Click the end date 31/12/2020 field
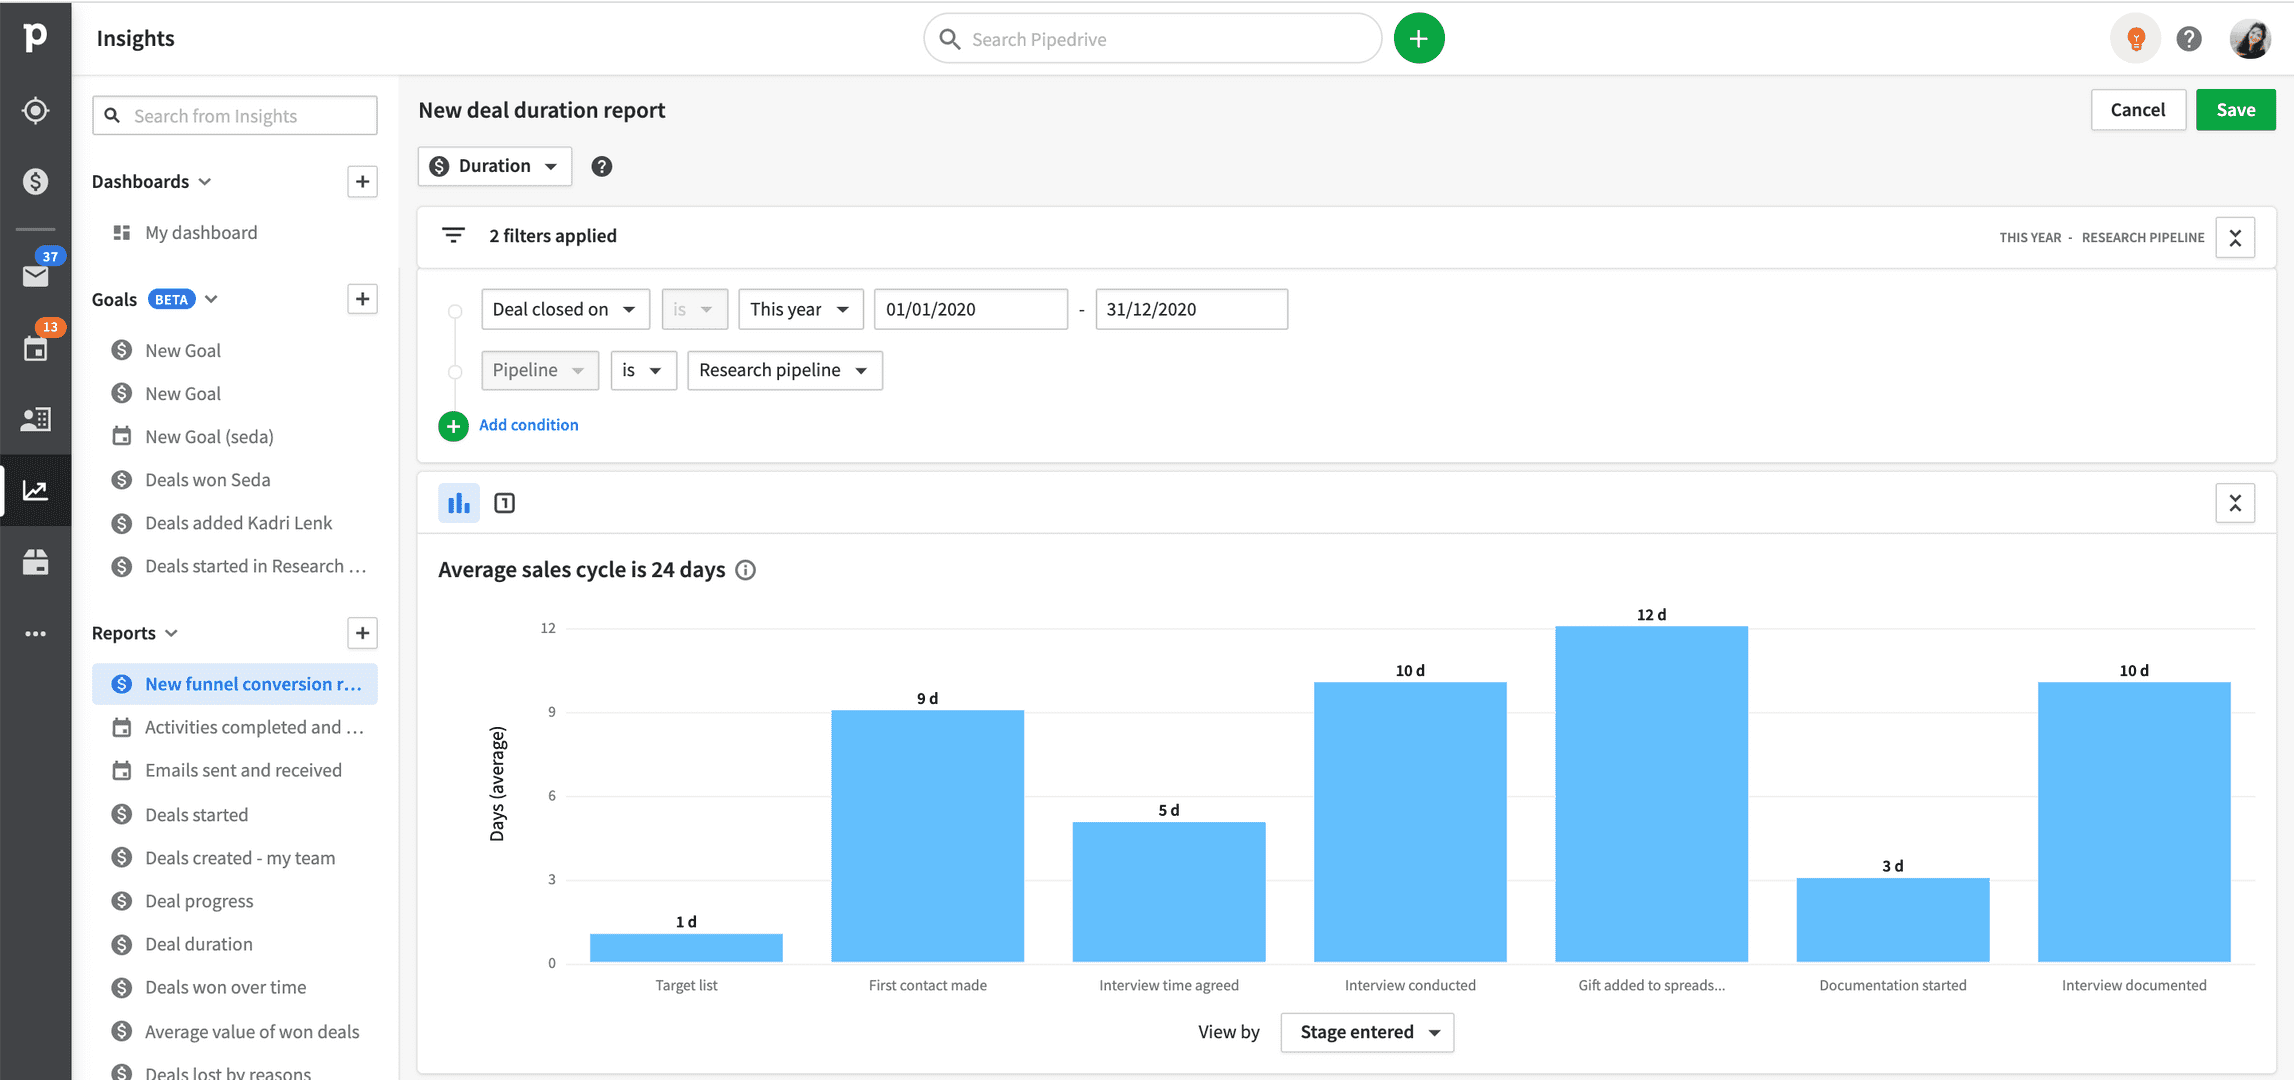Viewport: 2294px width, 1080px height. click(1191, 310)
